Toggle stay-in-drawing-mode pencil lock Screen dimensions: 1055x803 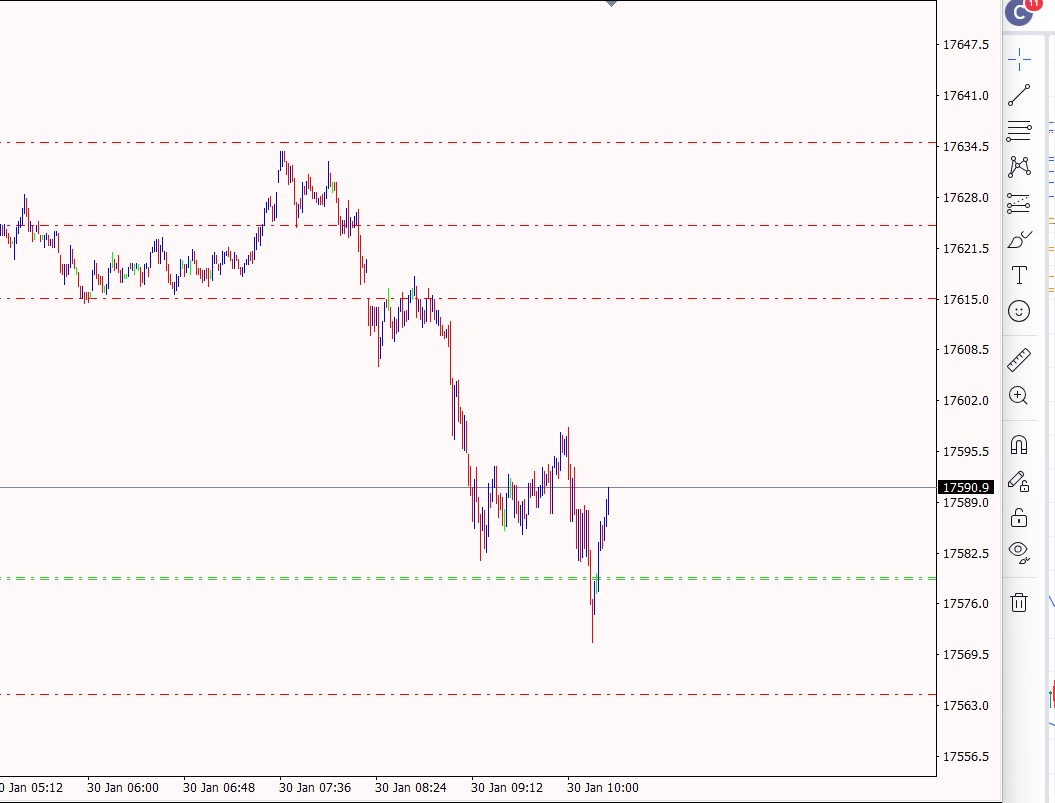[x=1019, y=481]
